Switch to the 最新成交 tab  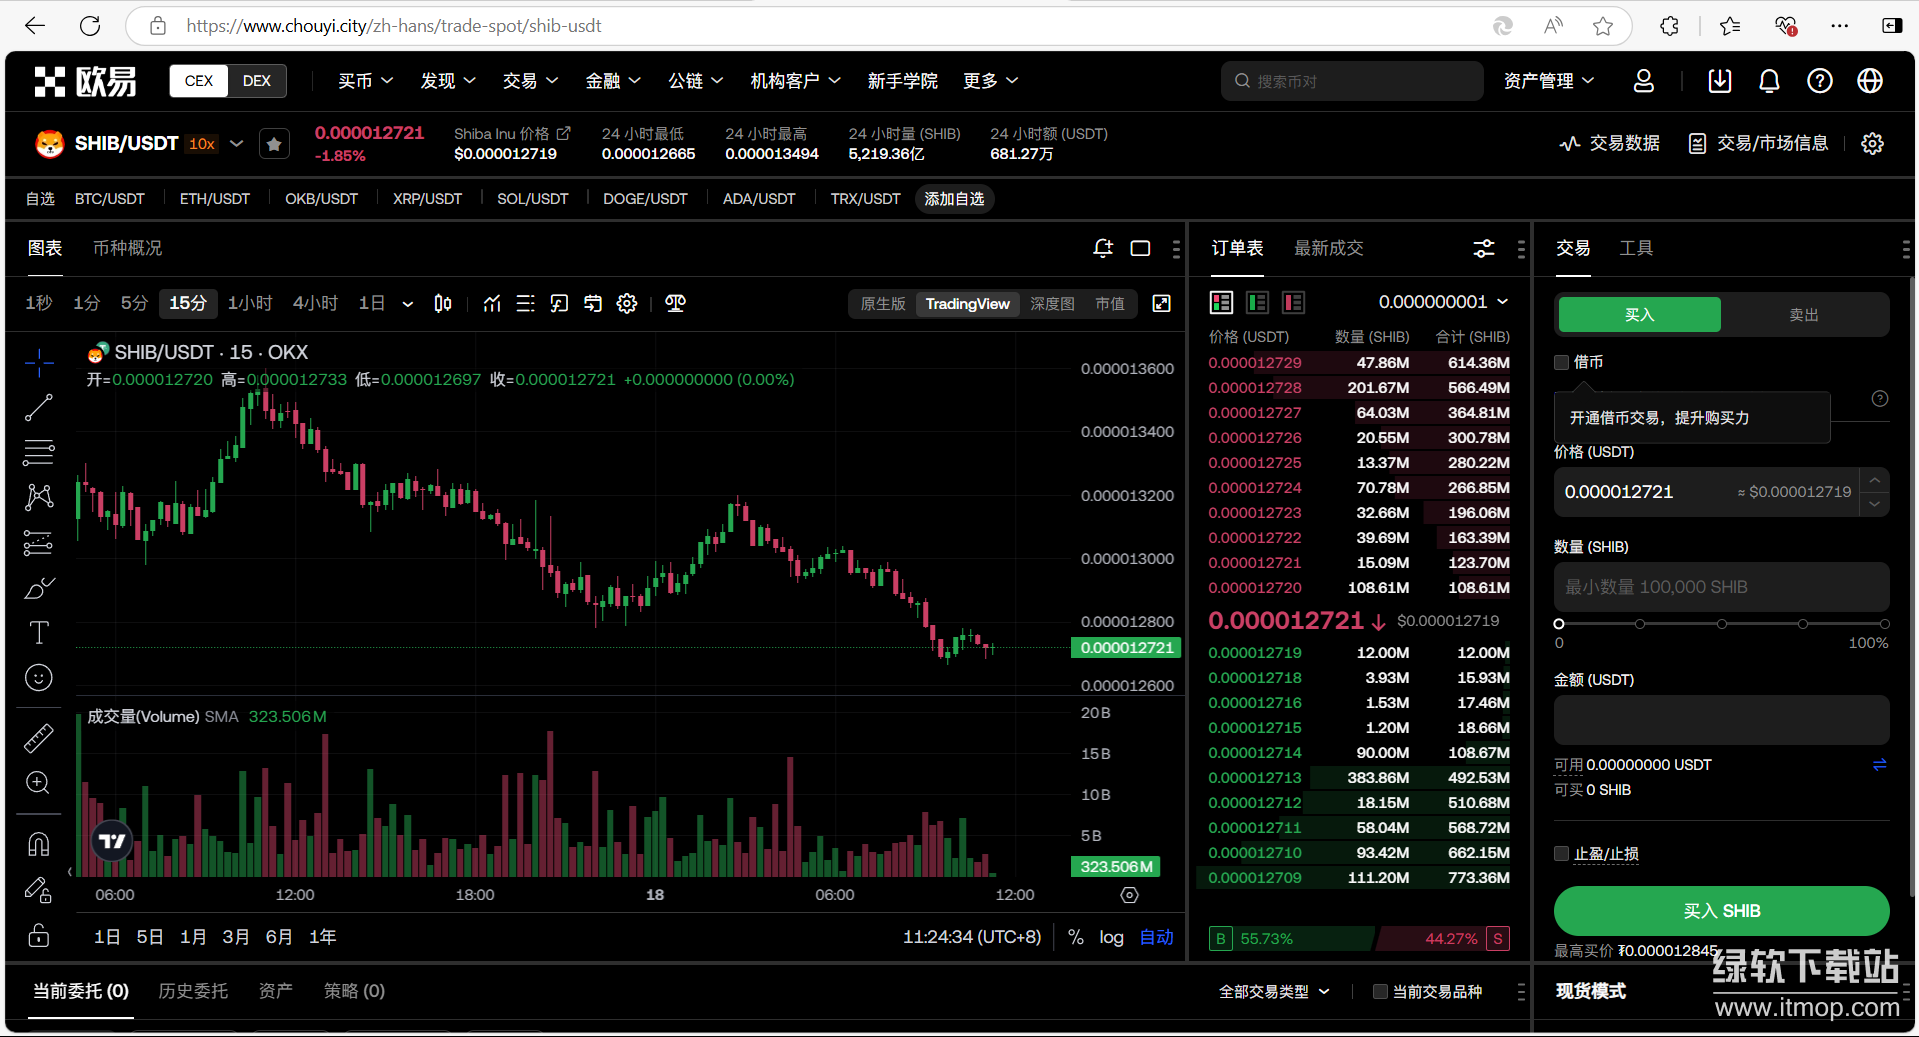1328,248
